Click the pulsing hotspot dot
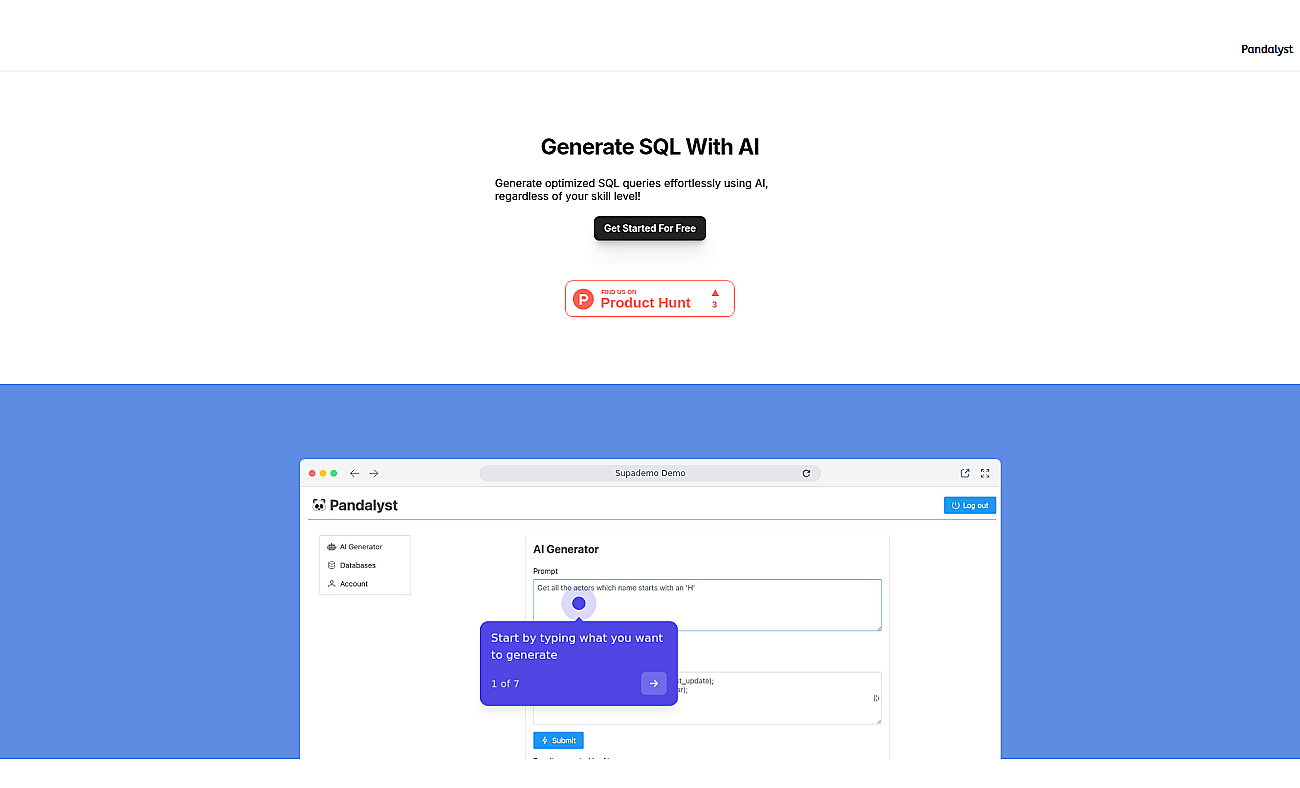The image size is (1300, 788). pos(579,603)
